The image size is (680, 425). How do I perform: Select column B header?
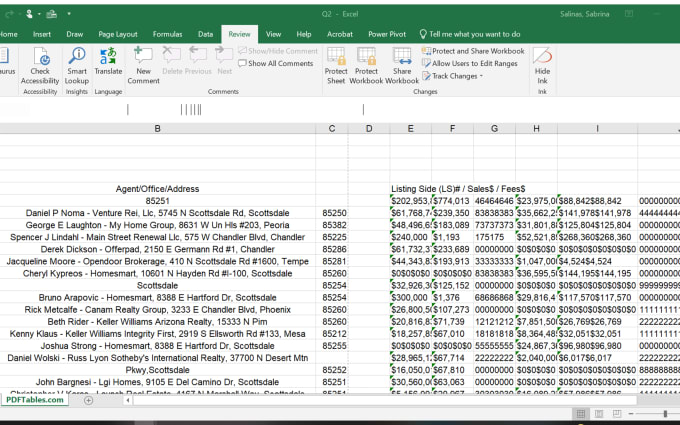click(157, 128)
